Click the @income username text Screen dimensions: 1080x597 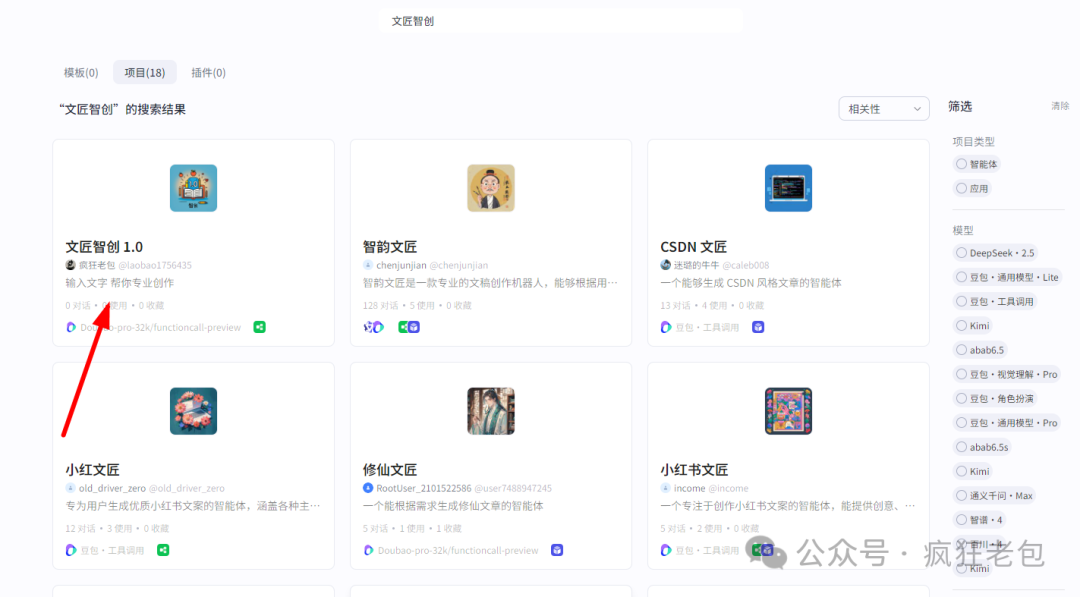click(729, 488)
